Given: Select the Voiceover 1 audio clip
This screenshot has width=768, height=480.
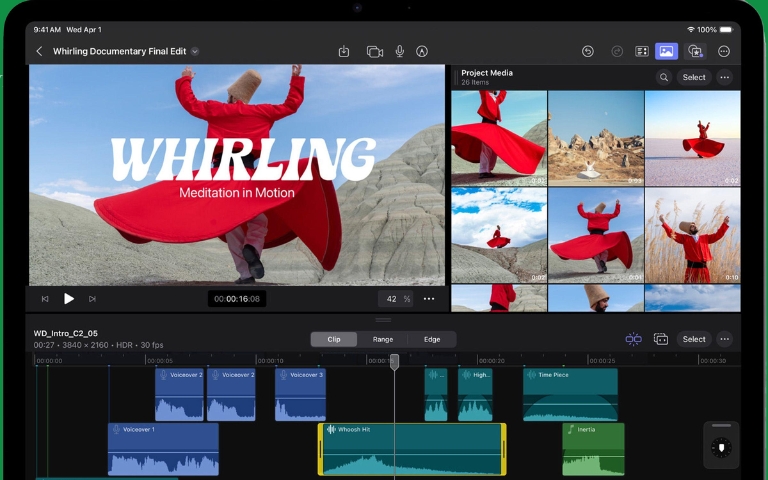Looking at the screenshot, I should [163, 449].
